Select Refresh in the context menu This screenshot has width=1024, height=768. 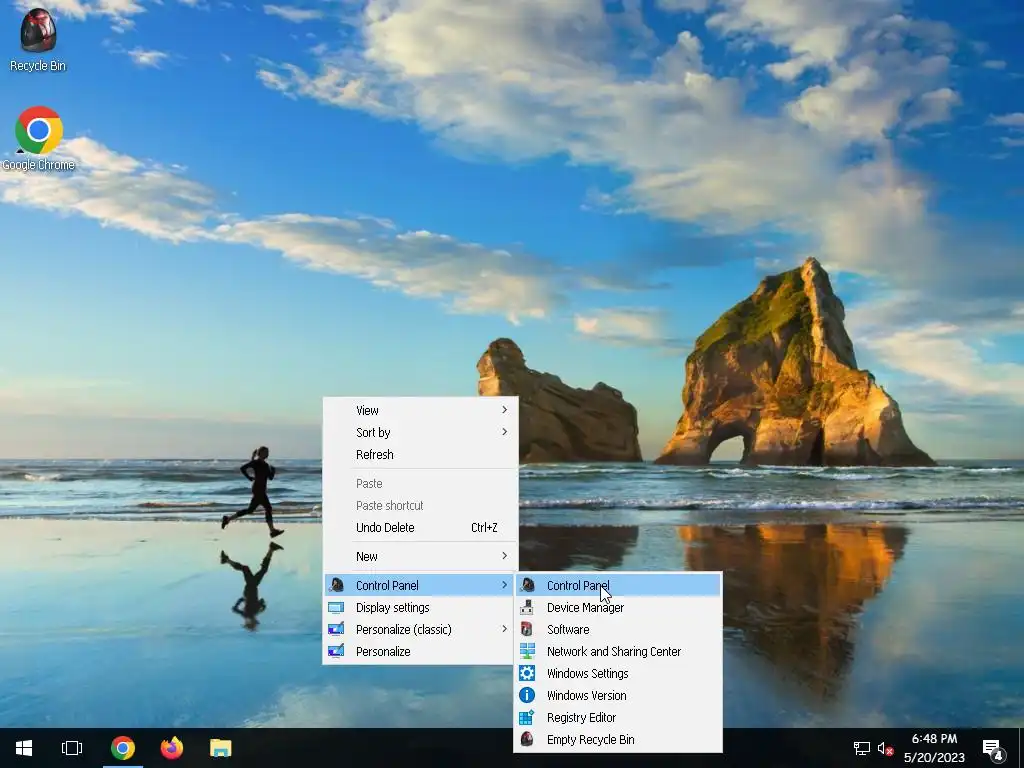pos(420,455)
